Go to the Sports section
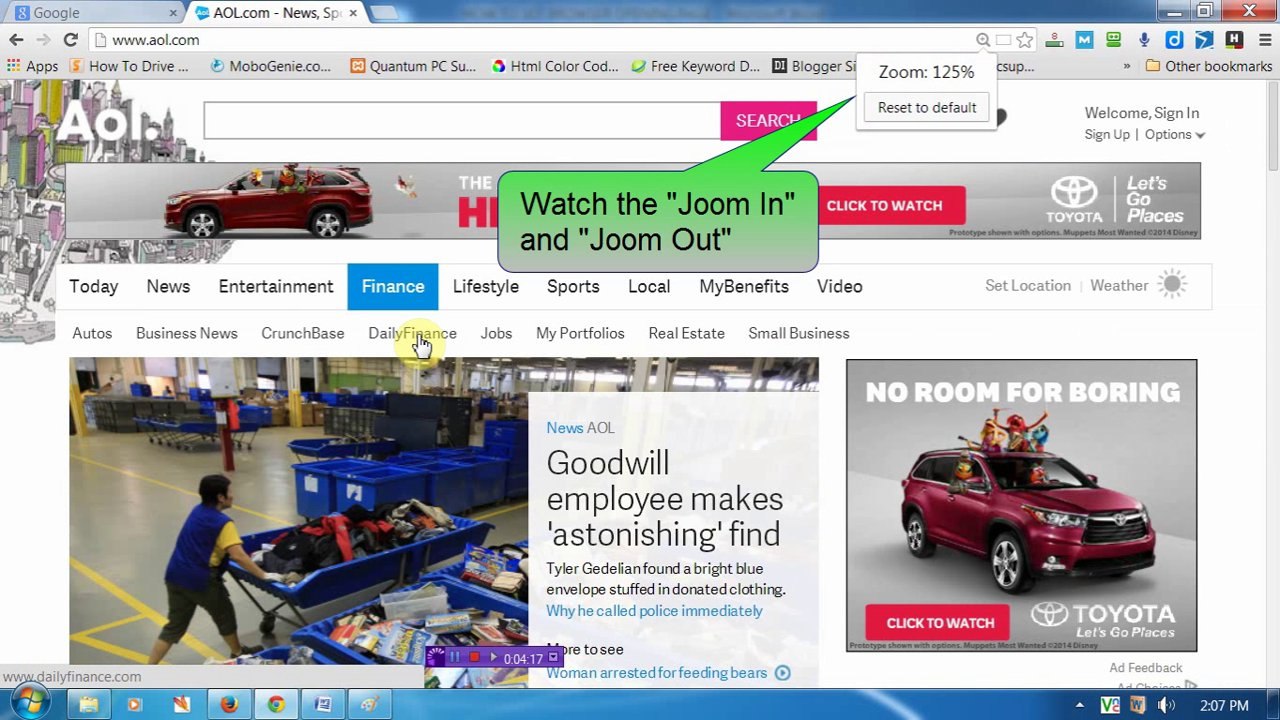The image size is (1280, 720). coord(573,287)
